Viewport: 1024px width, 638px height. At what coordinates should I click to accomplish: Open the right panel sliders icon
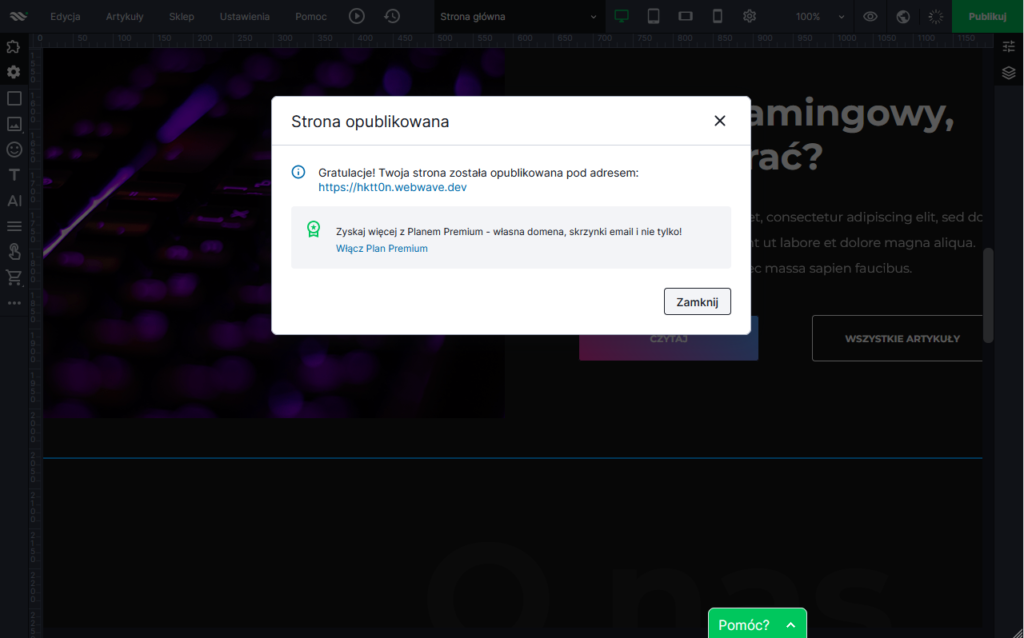point(1008,46)
